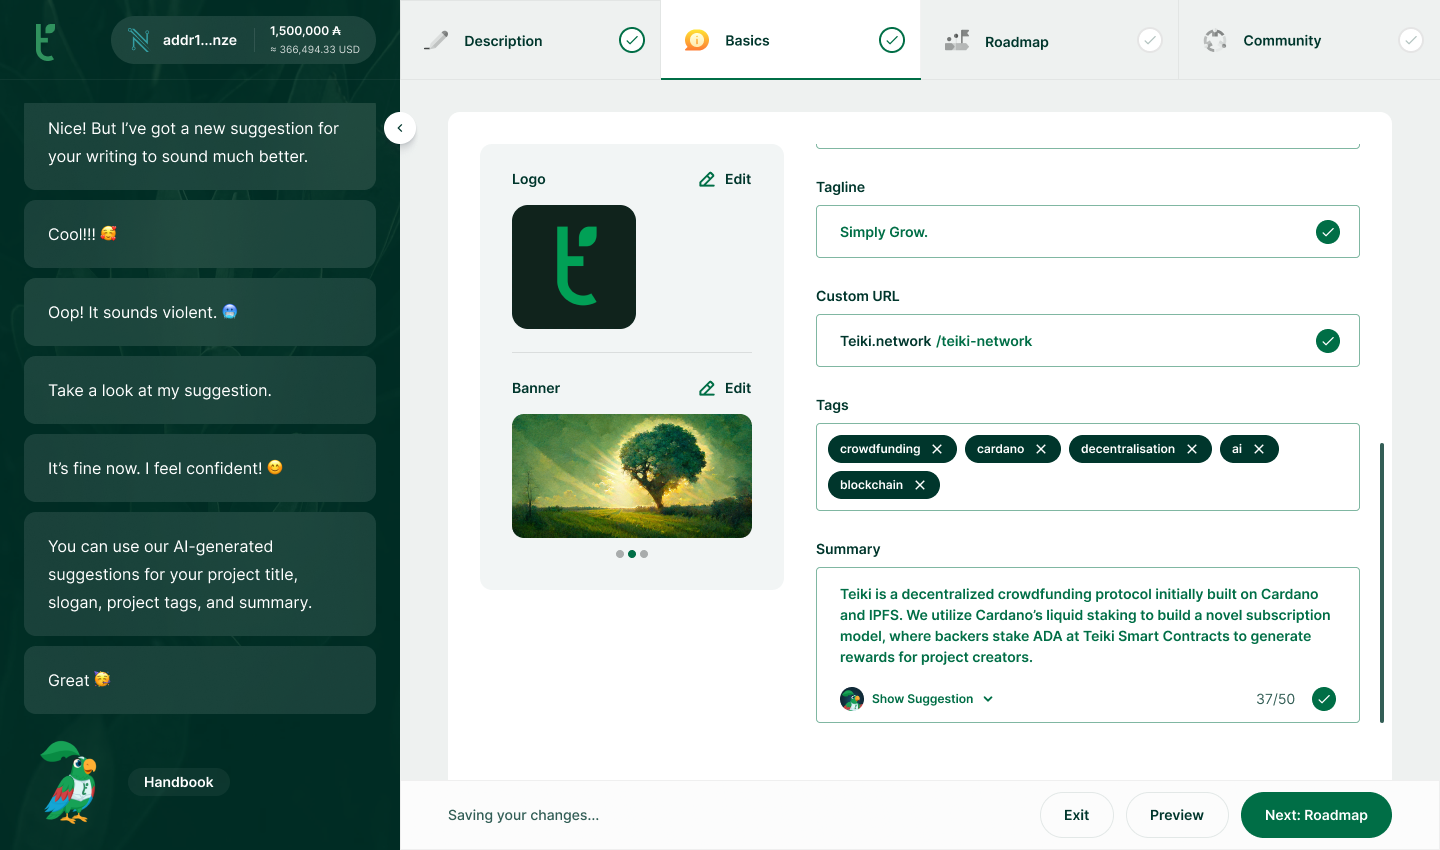Image resolution: width=1440 pixels, height=850 pixels.
Task: Click the parrot mascot icon
Action: click(x=70, y=782)
